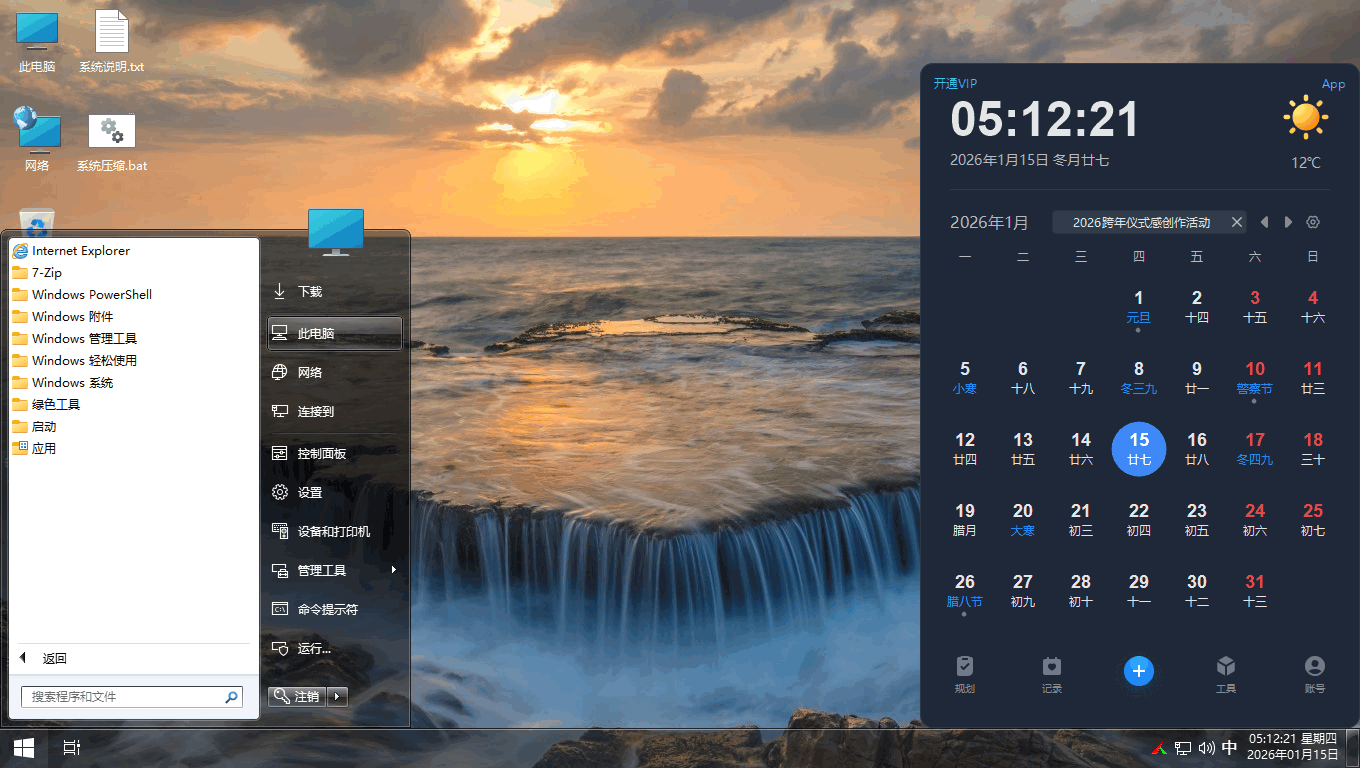Go to next month arrow
The image size is (1360, 768).
[1289, 222]
